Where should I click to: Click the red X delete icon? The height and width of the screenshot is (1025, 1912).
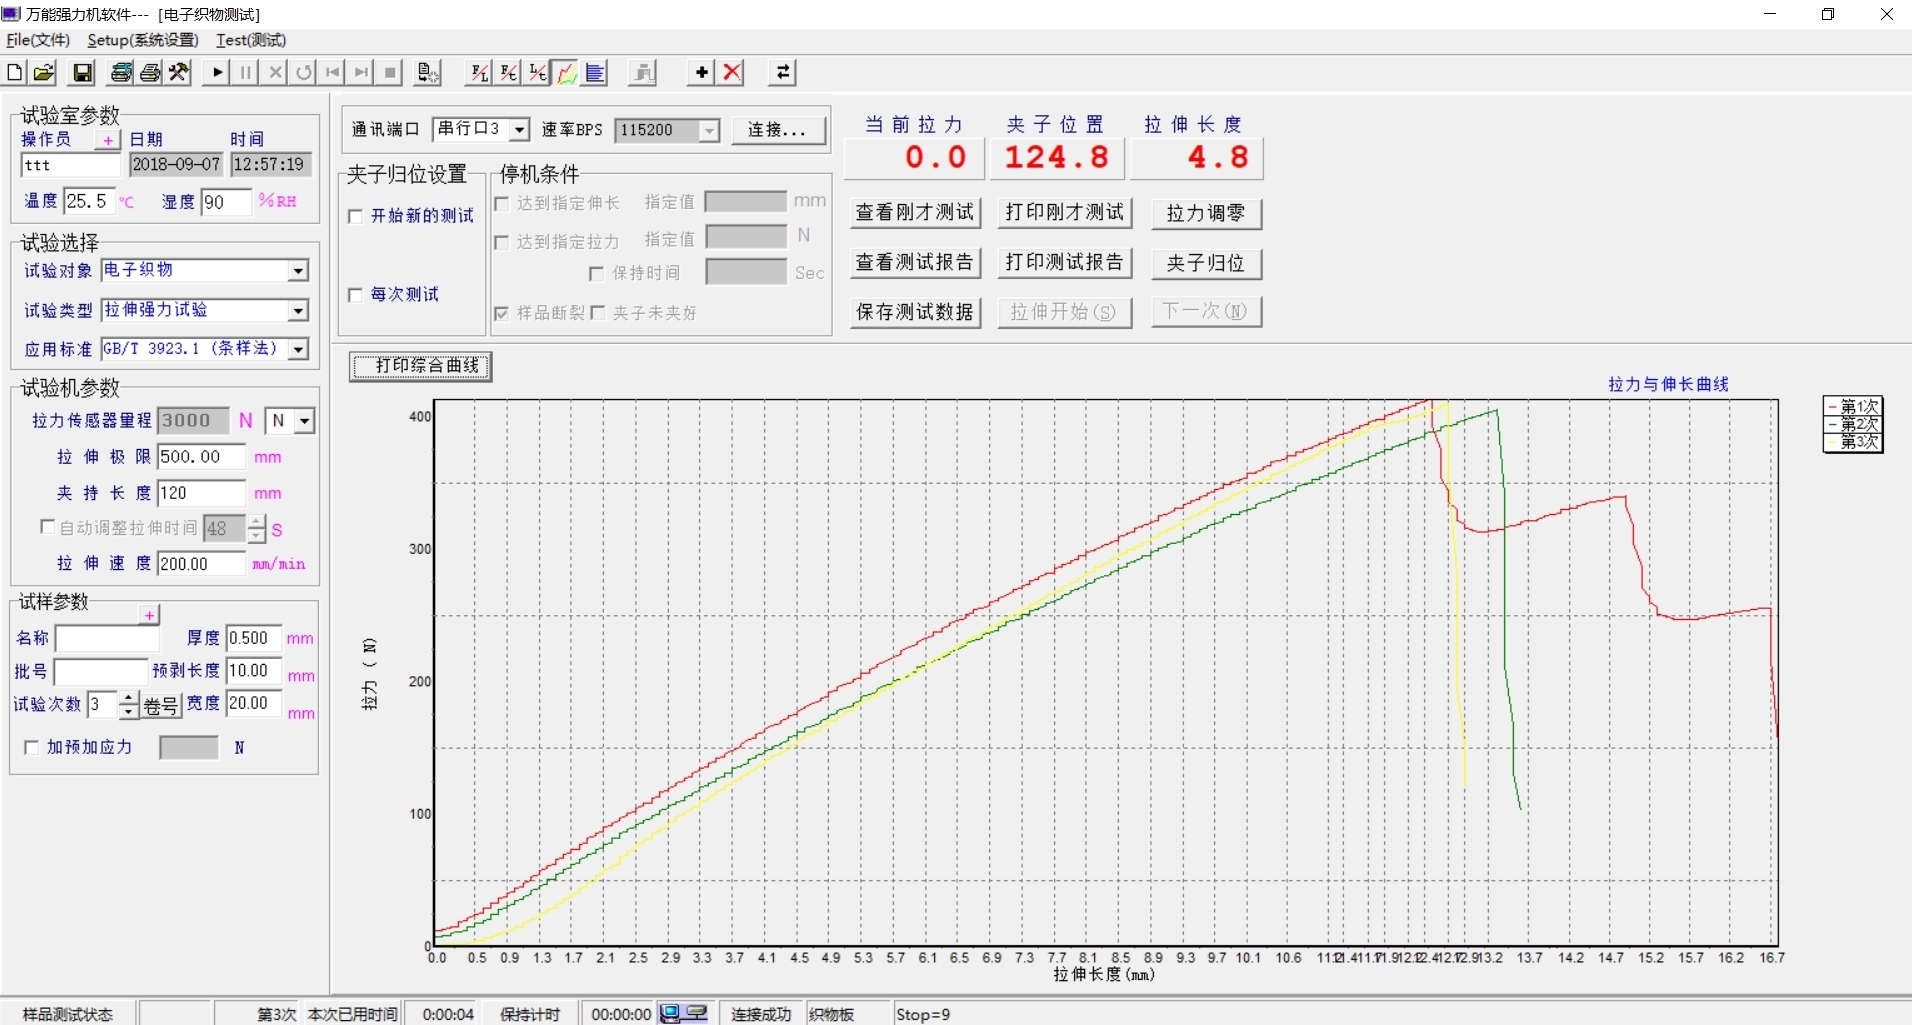[733, 72]
